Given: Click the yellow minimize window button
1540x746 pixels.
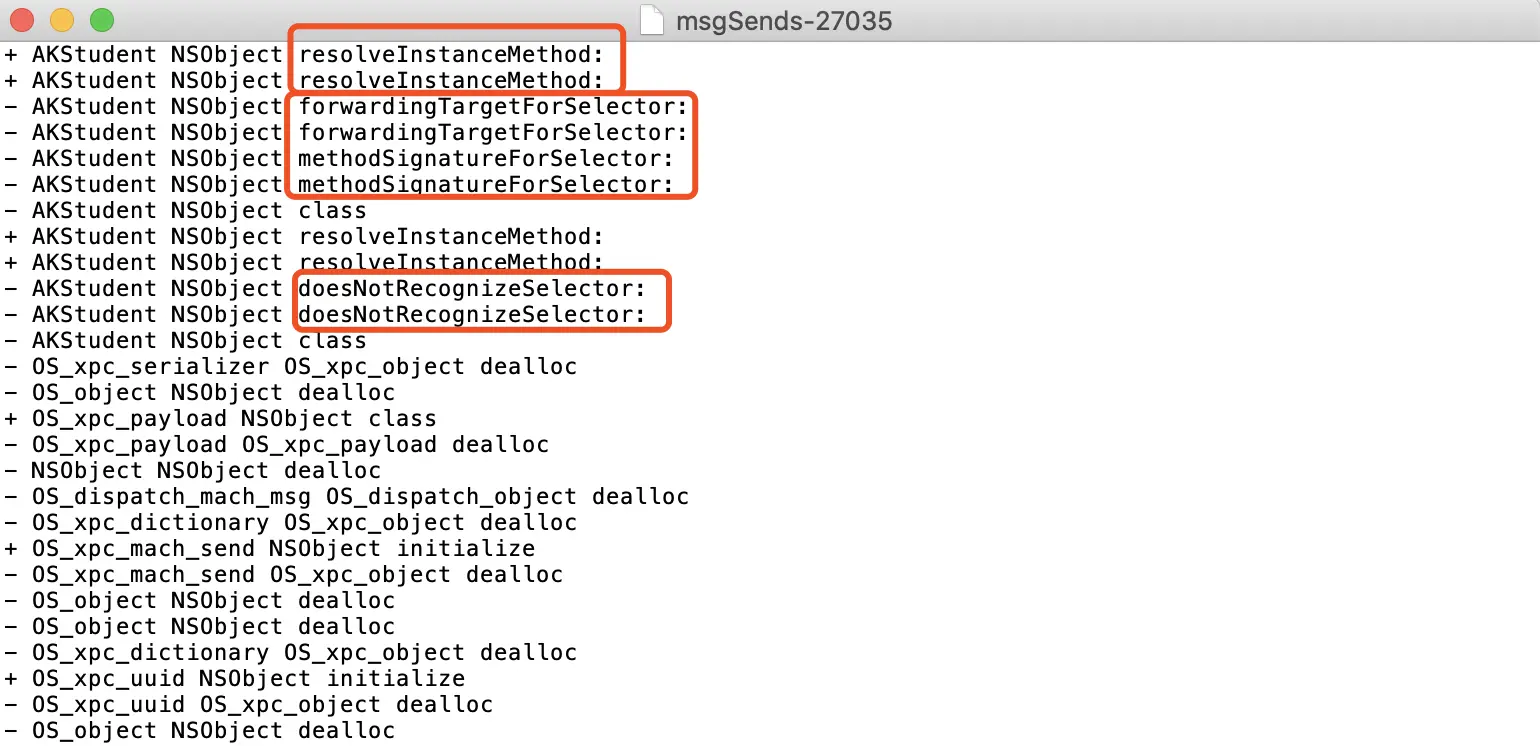Looking at the screenshot, I should tap(62, 19).
